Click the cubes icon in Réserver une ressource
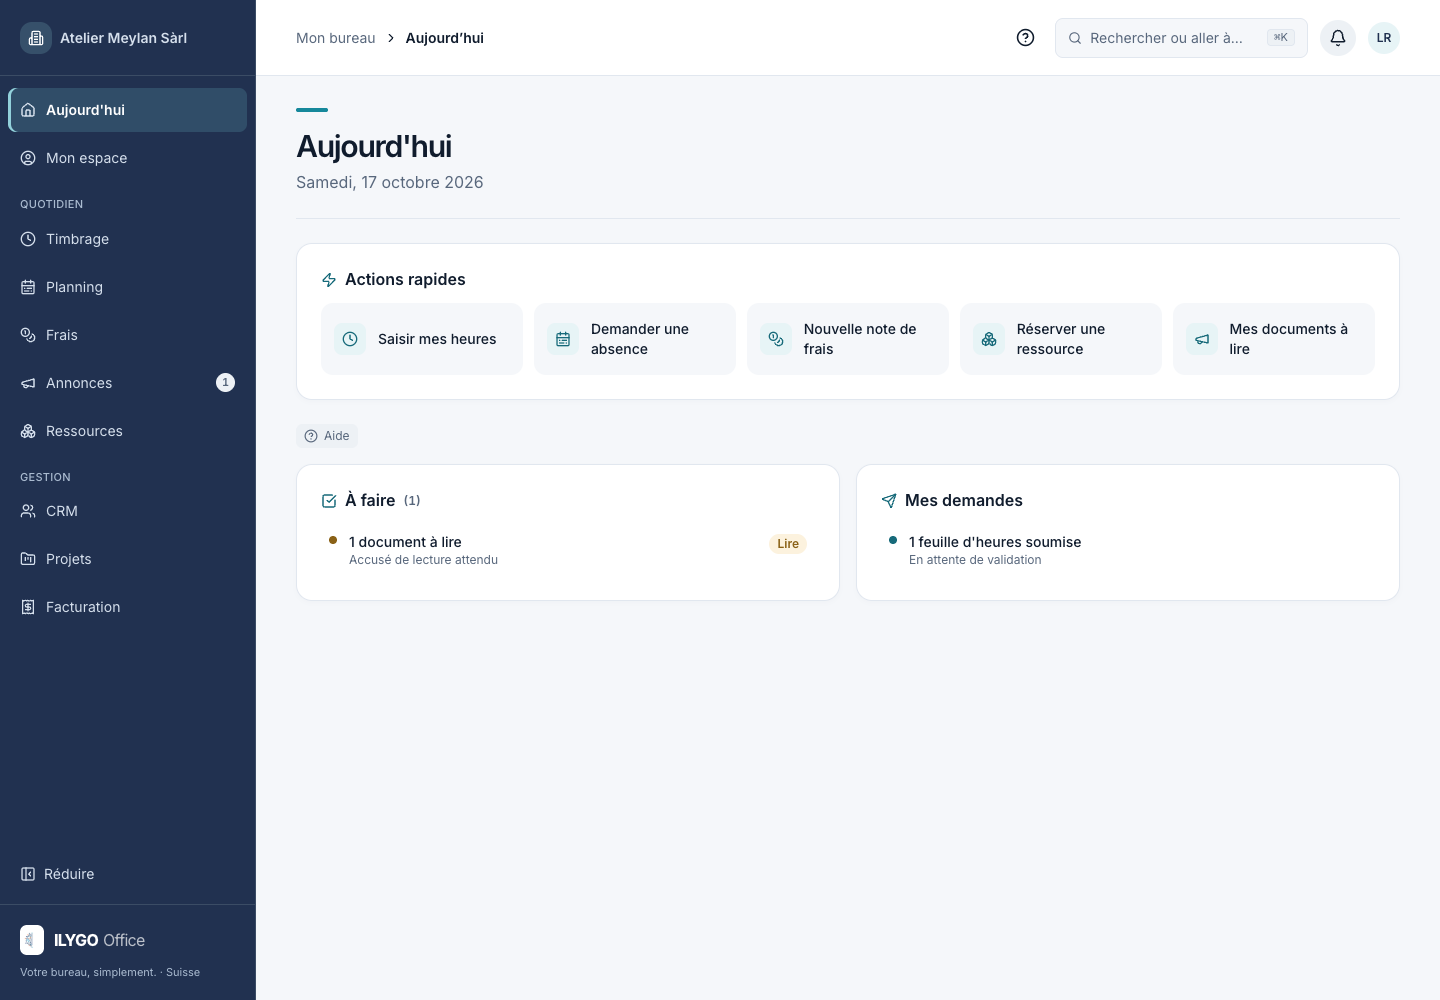Viewport: 1440px width, 1000px height. click(989, 339)
